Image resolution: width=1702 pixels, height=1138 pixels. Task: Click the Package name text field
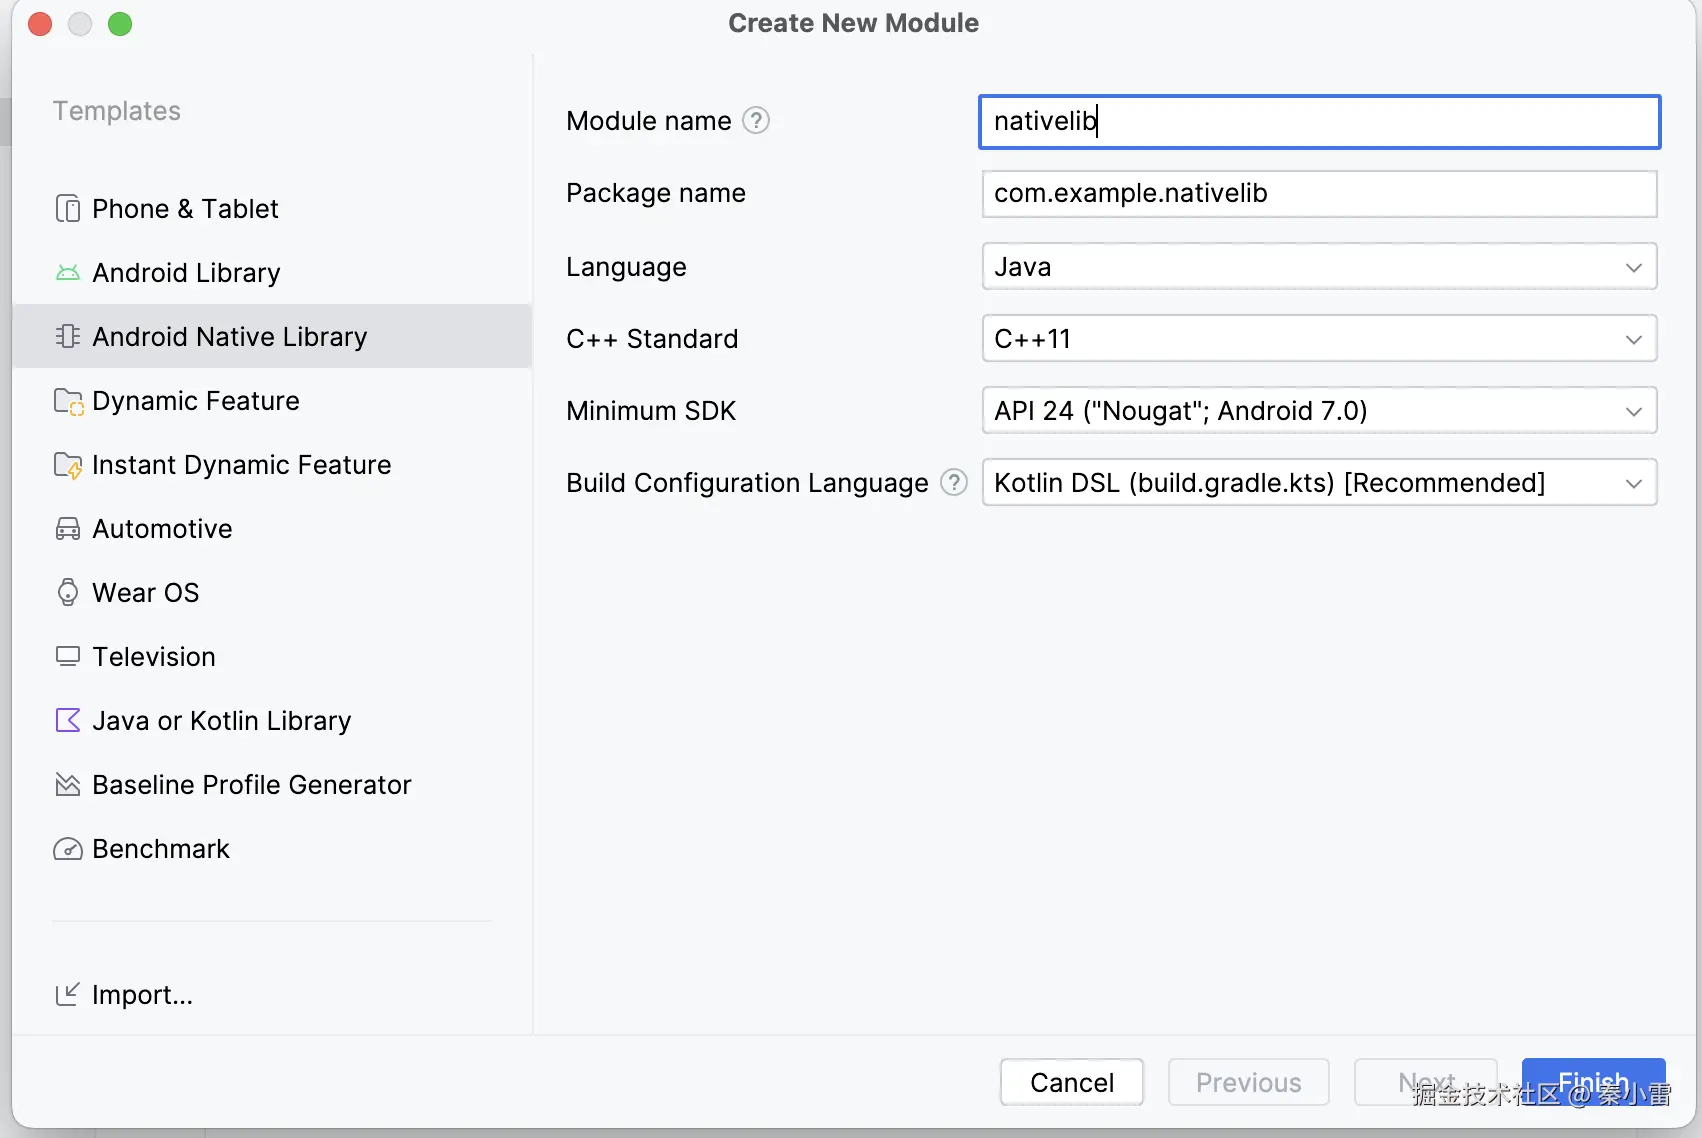pyautogui.click(x=1319, y=193)
